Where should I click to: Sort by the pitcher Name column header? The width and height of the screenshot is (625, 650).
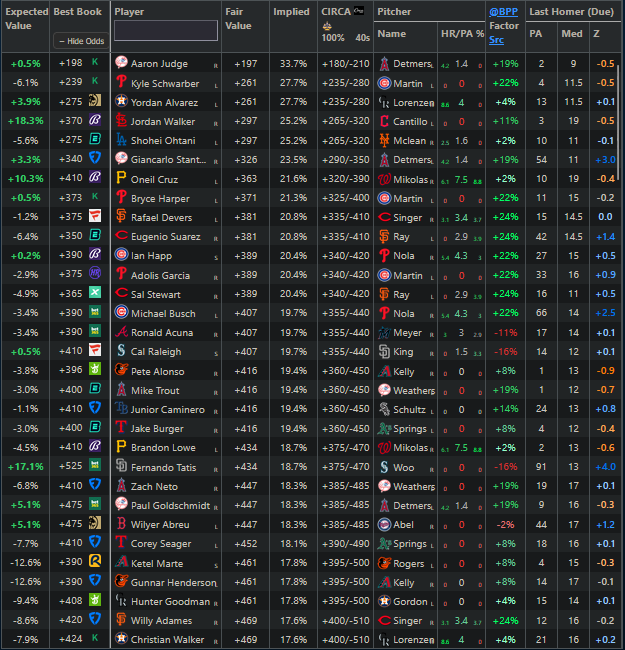coord(392,34)
